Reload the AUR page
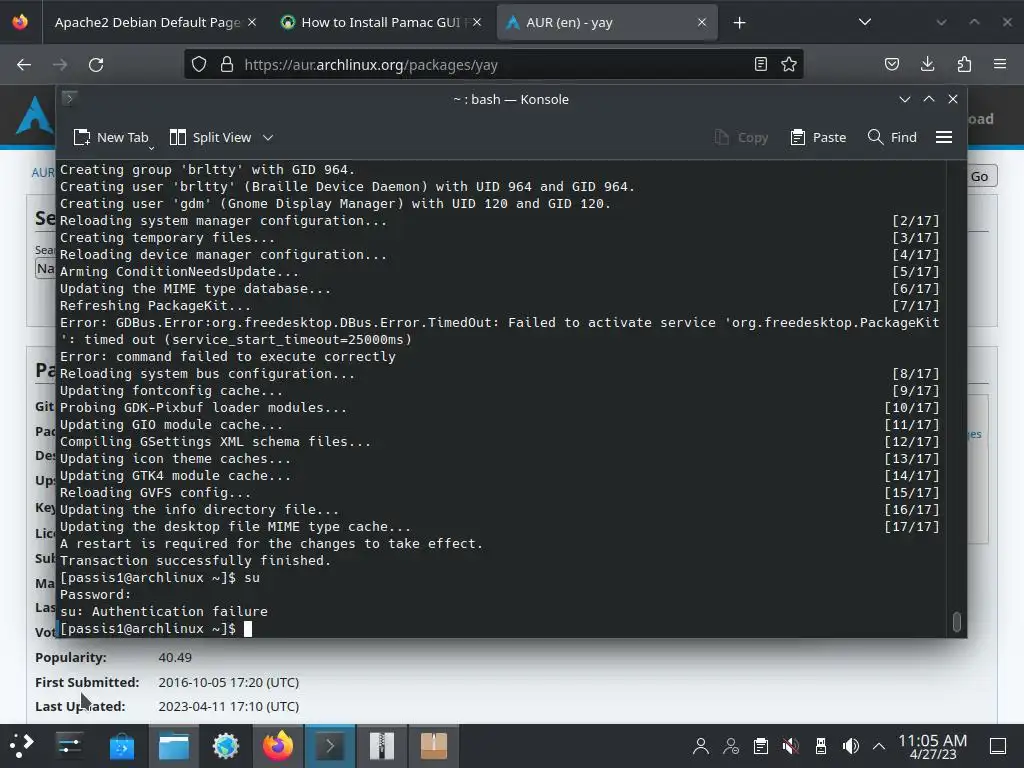The image size is (1024, 768). click(x=96, y=65)
